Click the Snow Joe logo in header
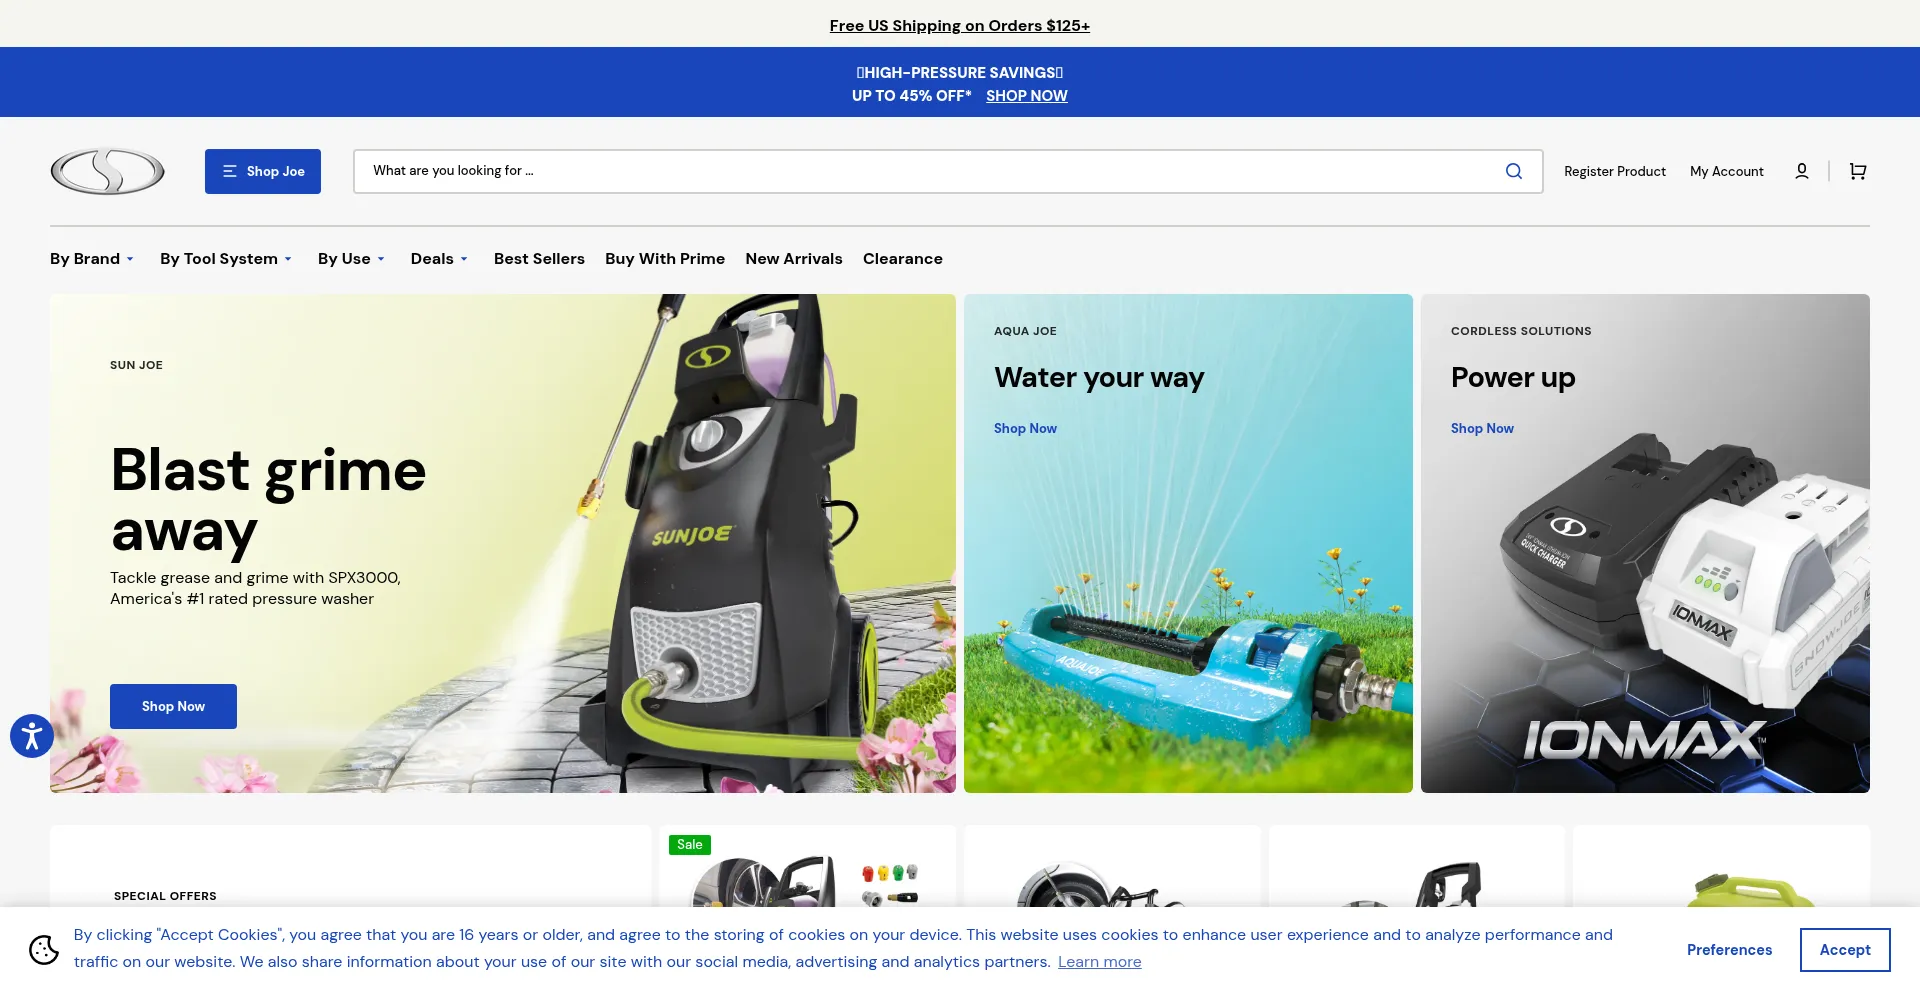 107,171
